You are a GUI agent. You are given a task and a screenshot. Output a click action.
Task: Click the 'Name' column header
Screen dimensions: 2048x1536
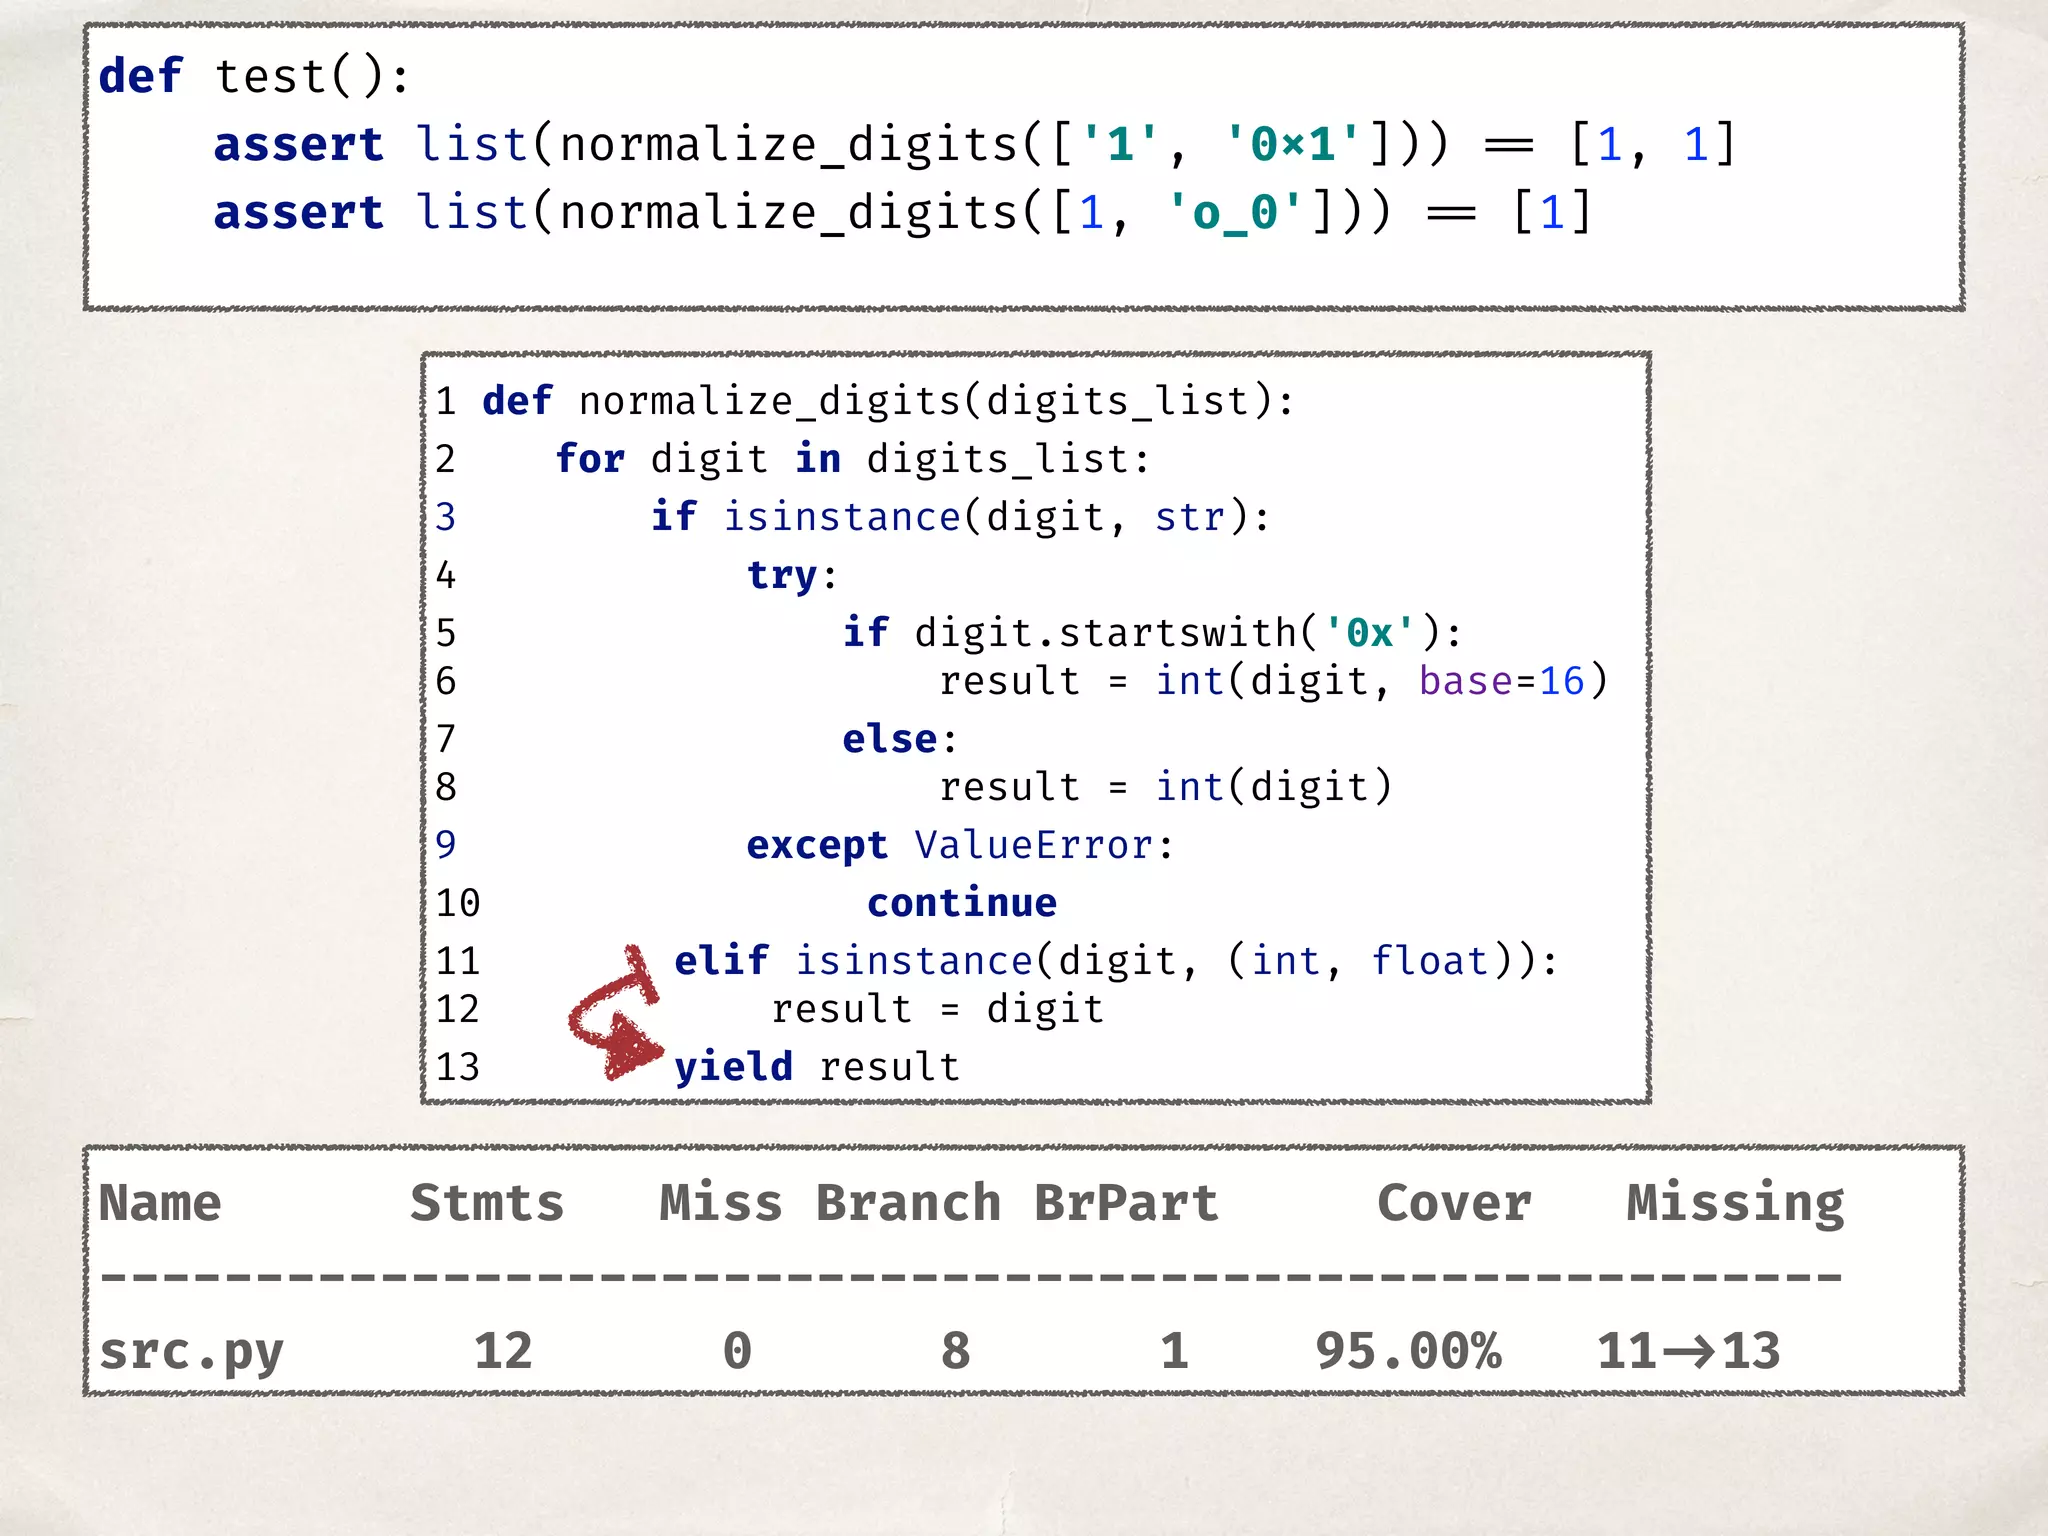[x=160, y=1203]
